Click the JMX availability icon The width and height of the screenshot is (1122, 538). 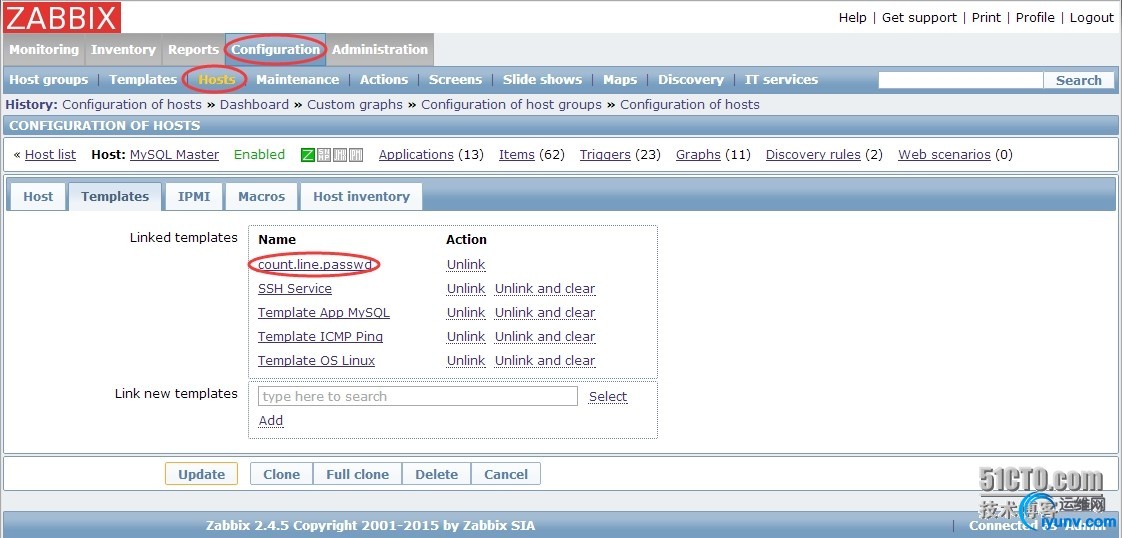click(x=340, y=155)
